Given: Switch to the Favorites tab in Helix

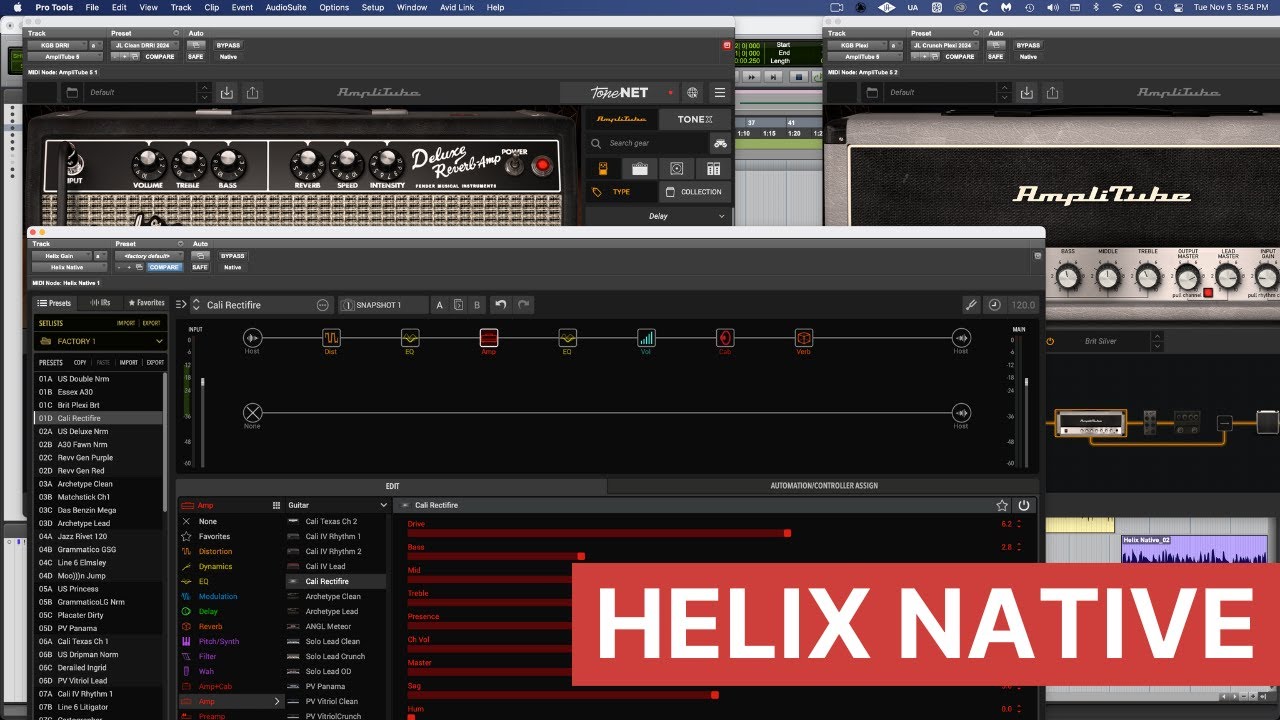Looking at the screenshot, I should 145,303.
